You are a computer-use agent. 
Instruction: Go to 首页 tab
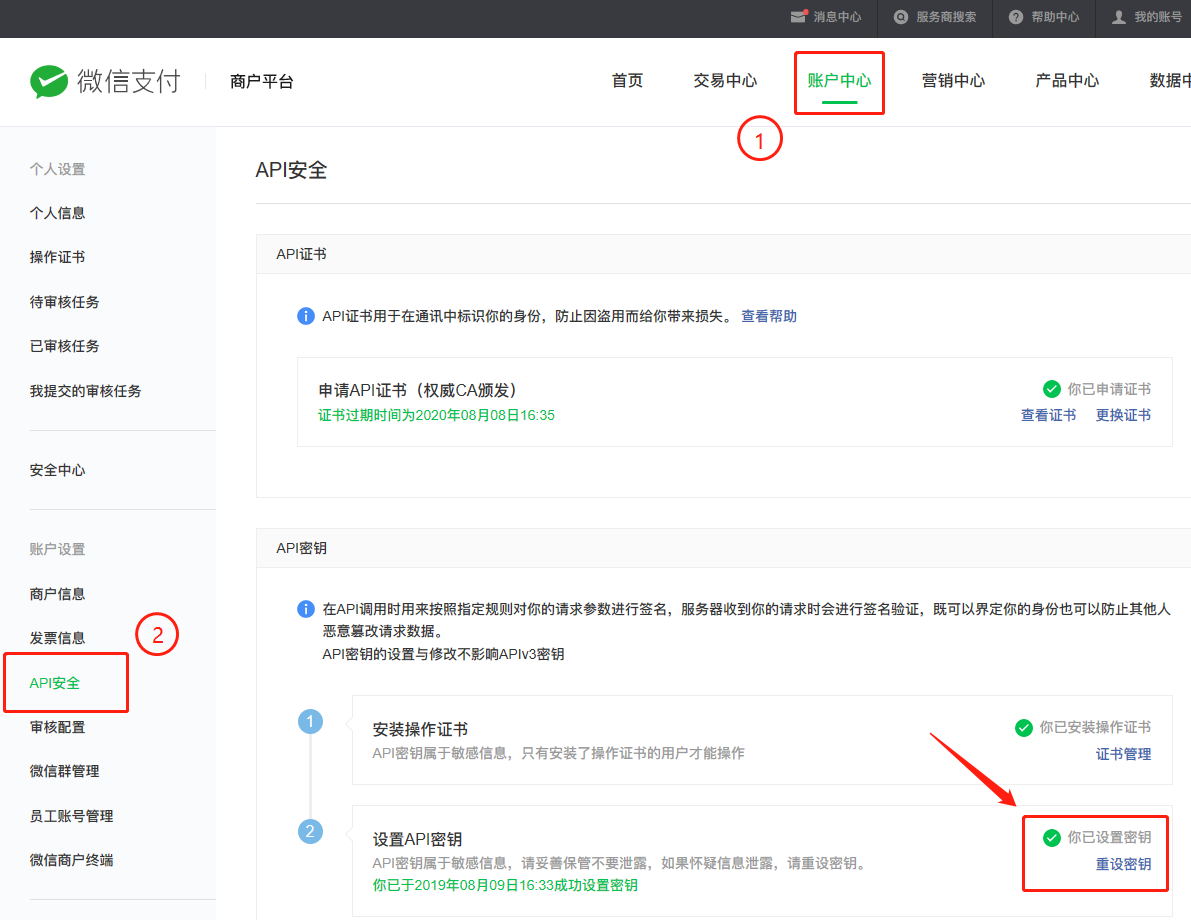[x=627, y=81]
